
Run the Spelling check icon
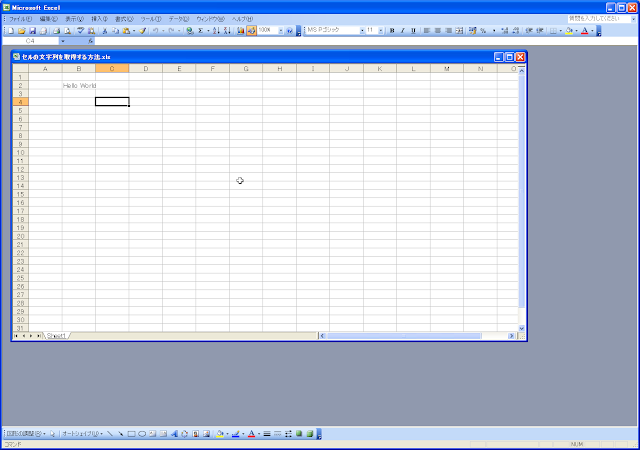pos(80,31)
